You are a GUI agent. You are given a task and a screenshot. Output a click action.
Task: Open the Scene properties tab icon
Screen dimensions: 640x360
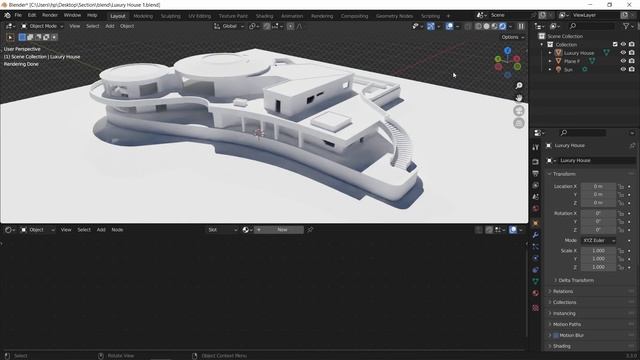click(x=536, y=197)
